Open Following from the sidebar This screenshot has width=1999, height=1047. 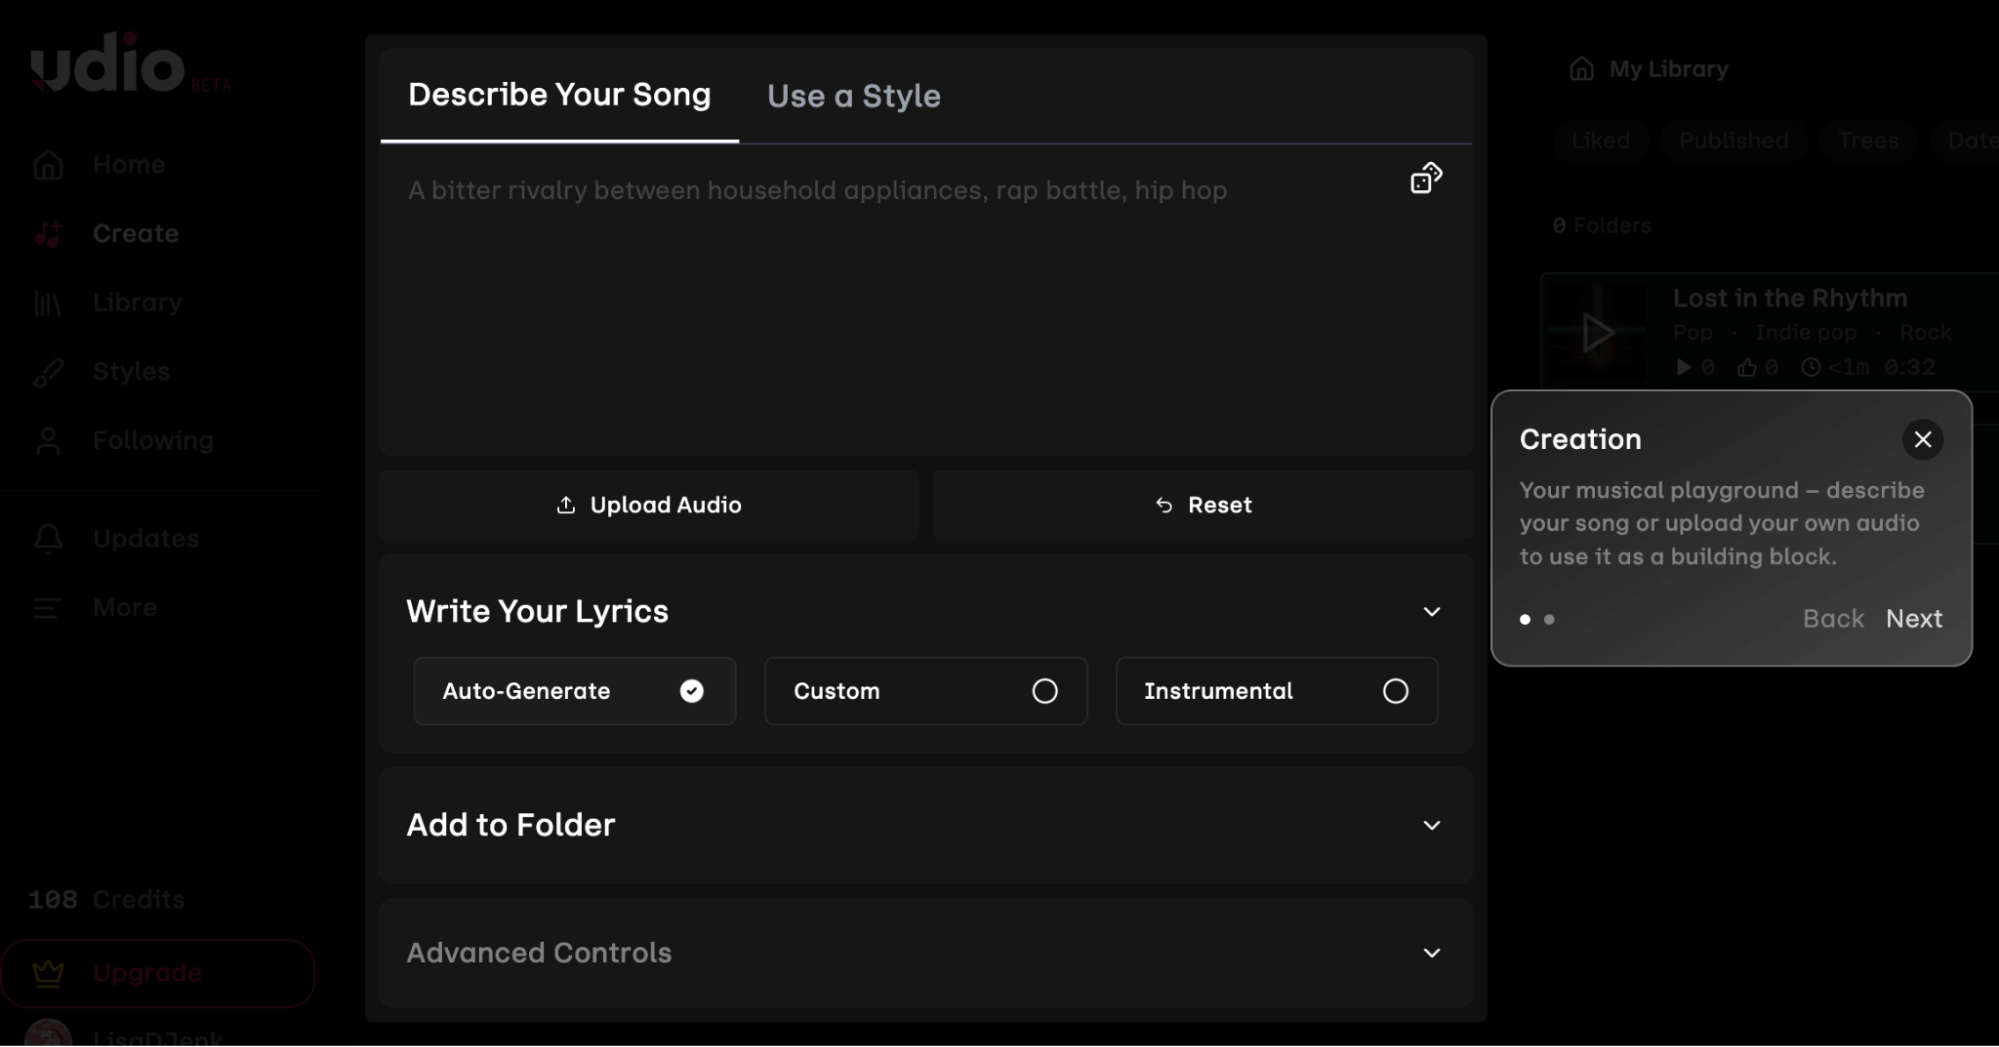pyautogui.click(x=153, y=440)
